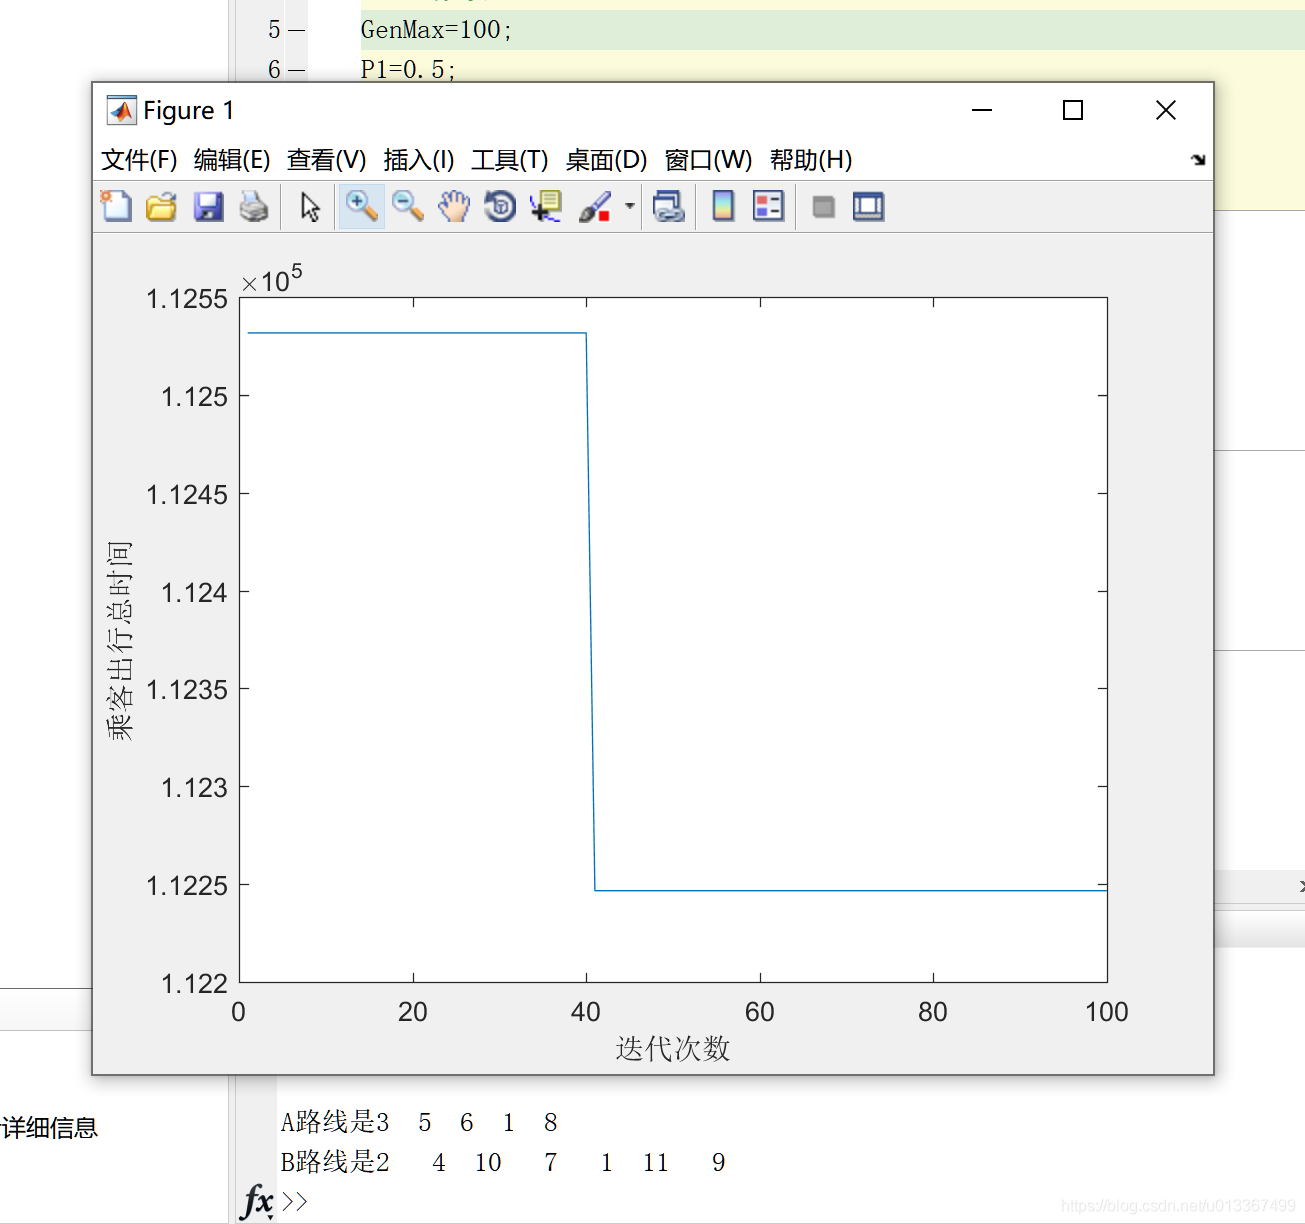
Task: Open the 帮助(H) menu
Action: tap(811, 160)
